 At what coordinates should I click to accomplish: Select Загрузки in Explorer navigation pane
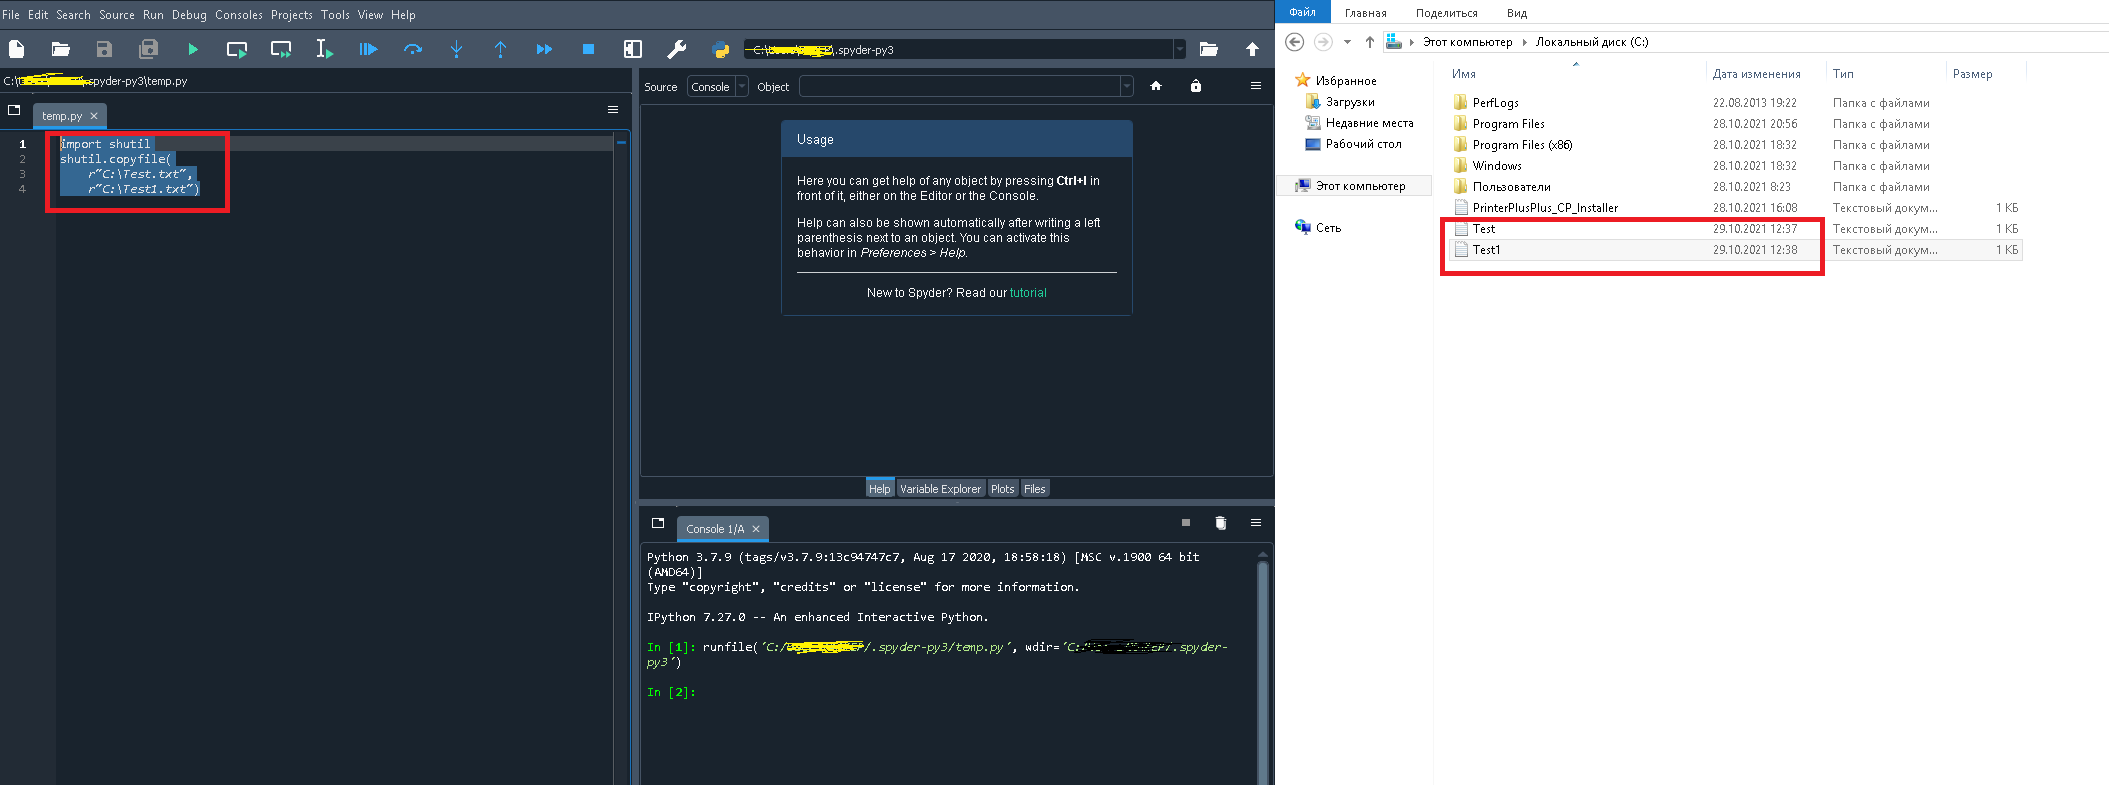click(x=1350, y=102)
